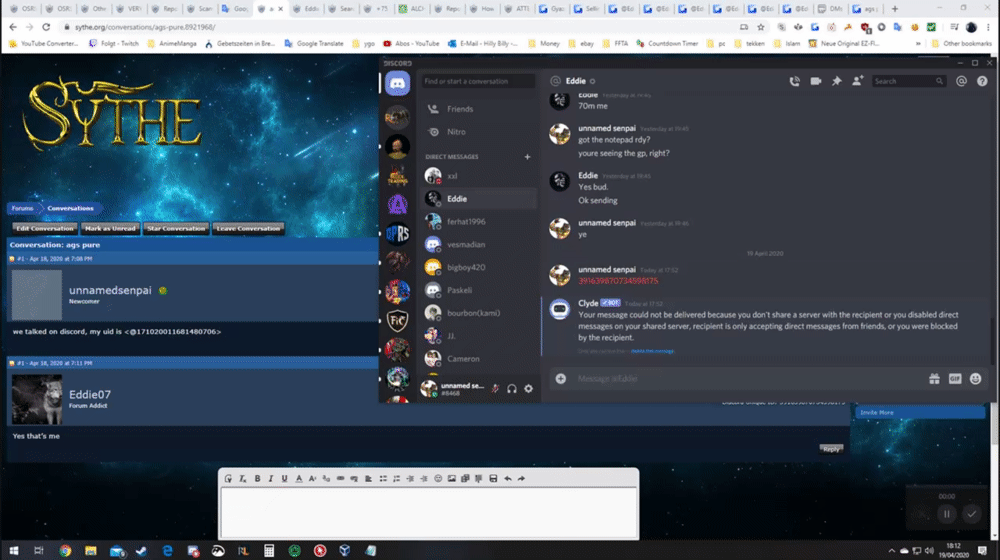The height and width of the screenshot is (560, 1000).
Task: Click the Redo icon in editor
Action: (521, 478)
